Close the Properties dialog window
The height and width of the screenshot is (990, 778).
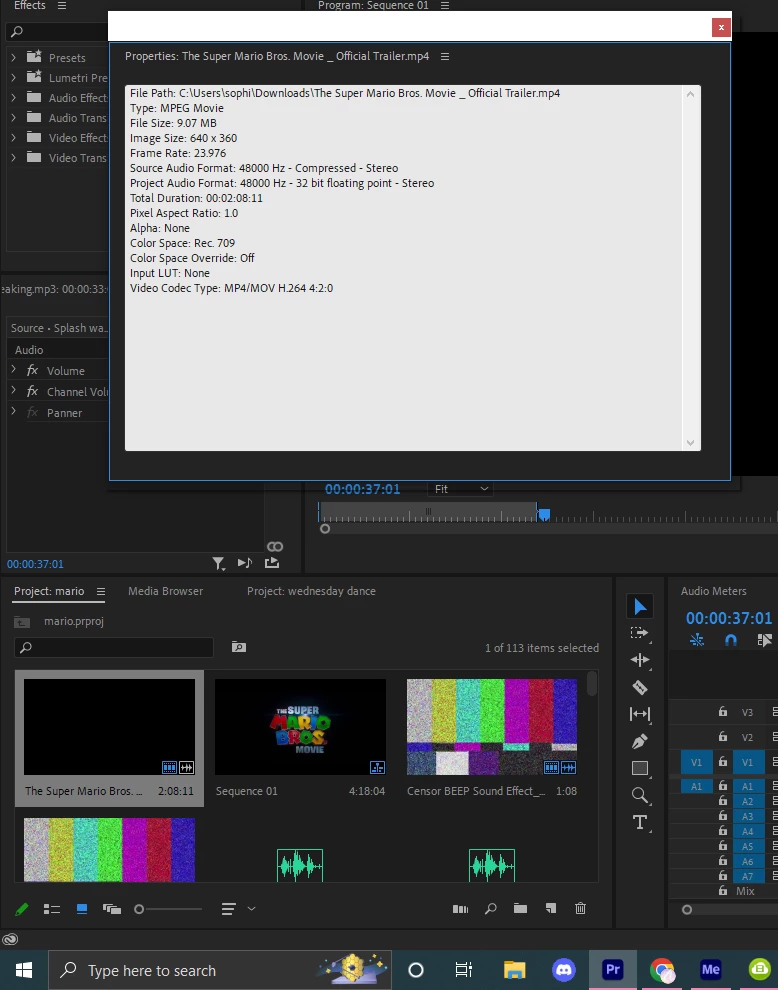(721, 27)
